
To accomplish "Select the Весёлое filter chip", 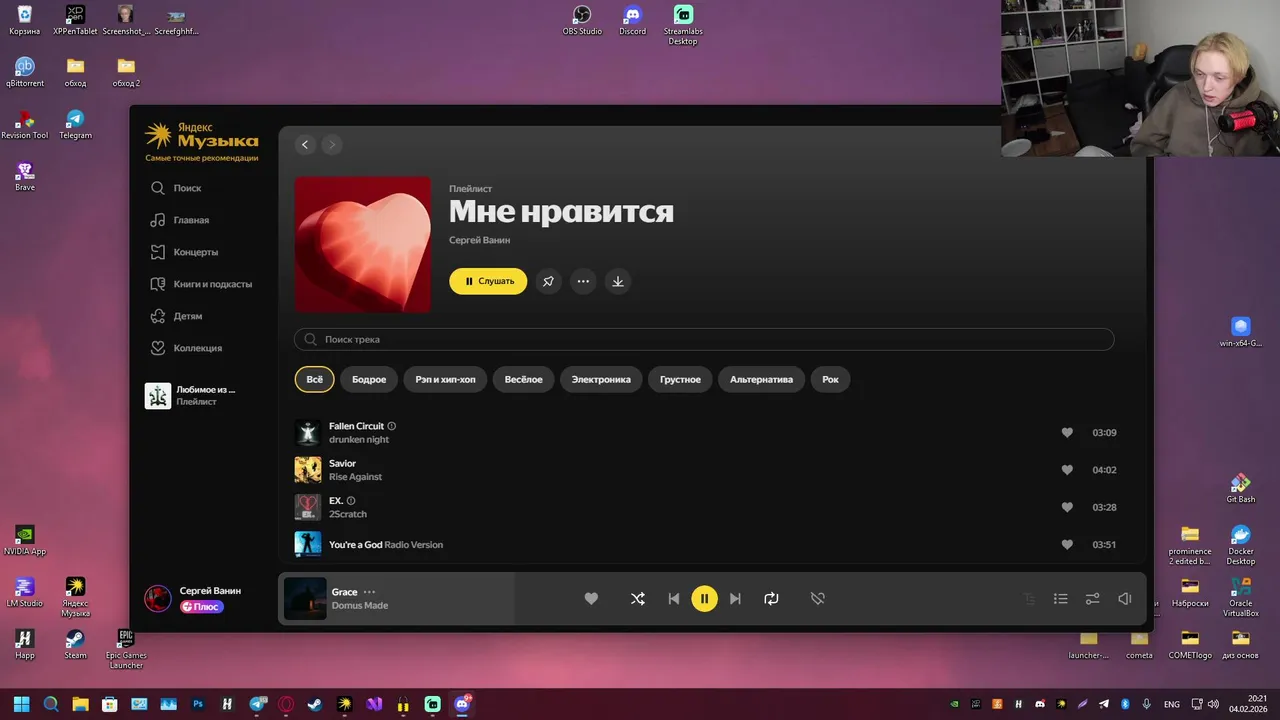I will [x=523, y=379].
